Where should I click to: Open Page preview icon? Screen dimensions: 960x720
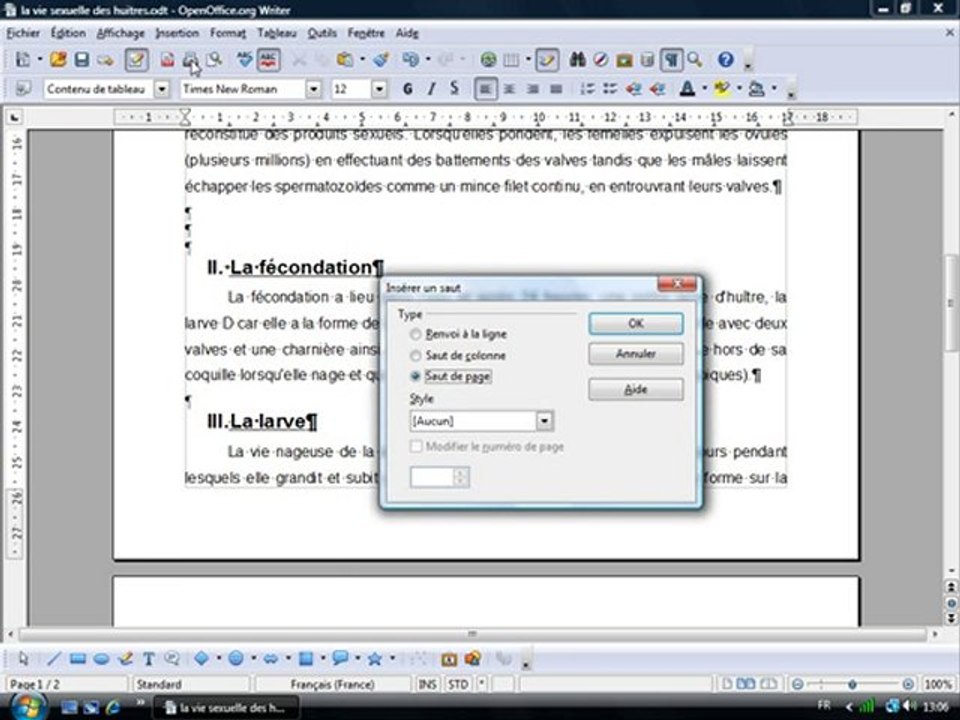(x=214, y=59)
